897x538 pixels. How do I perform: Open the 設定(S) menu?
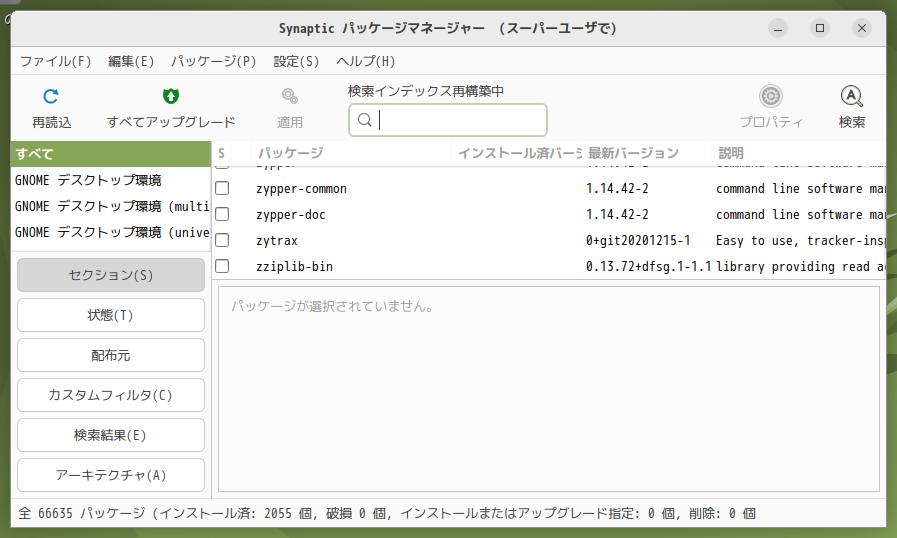pos(296,61)
